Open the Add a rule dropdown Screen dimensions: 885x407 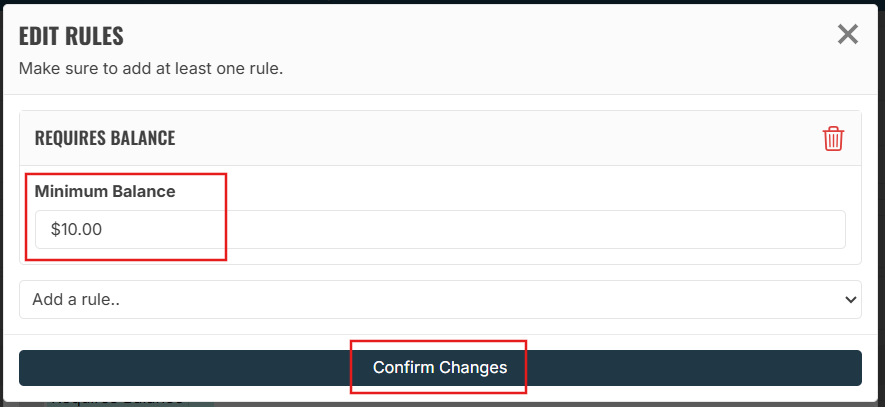coord(440,299)
